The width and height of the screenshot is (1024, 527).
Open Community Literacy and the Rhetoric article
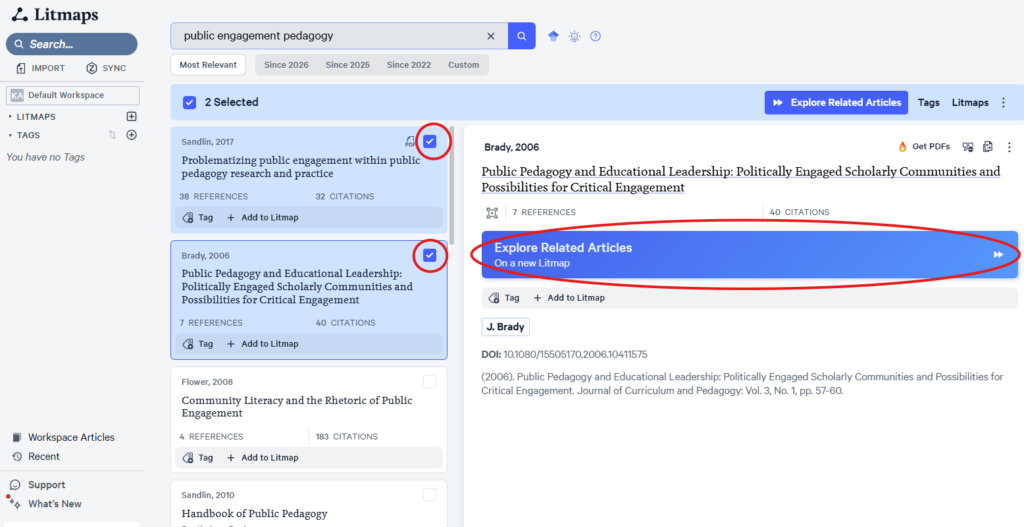click(x=297, y=407)
